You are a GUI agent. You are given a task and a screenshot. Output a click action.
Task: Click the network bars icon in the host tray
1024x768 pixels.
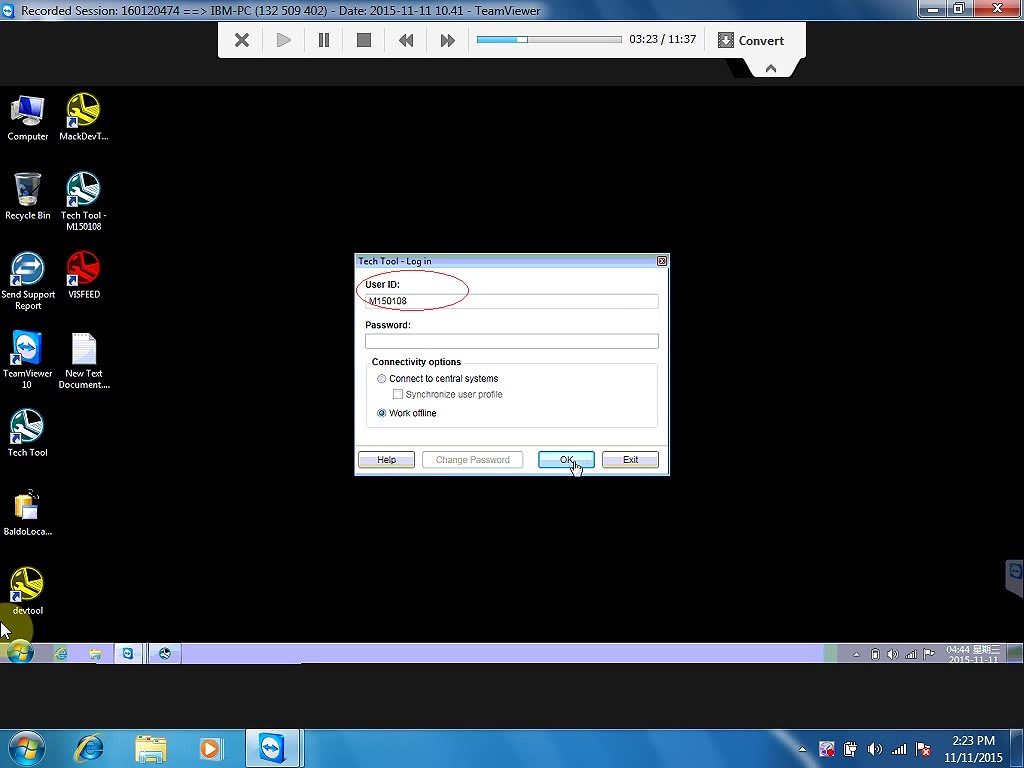point(899,749)
